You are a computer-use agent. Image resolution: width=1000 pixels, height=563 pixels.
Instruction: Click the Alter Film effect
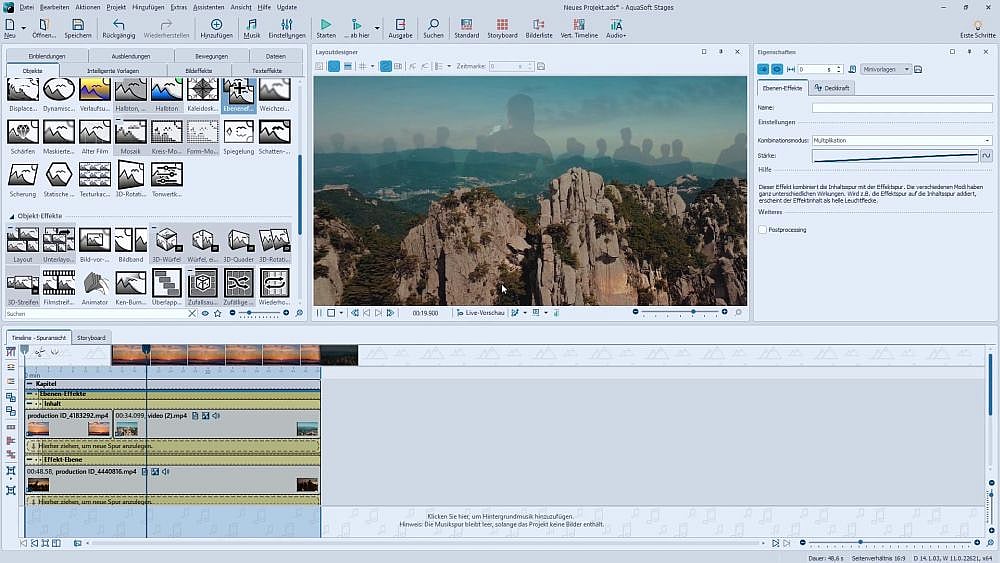click(95, 132)
